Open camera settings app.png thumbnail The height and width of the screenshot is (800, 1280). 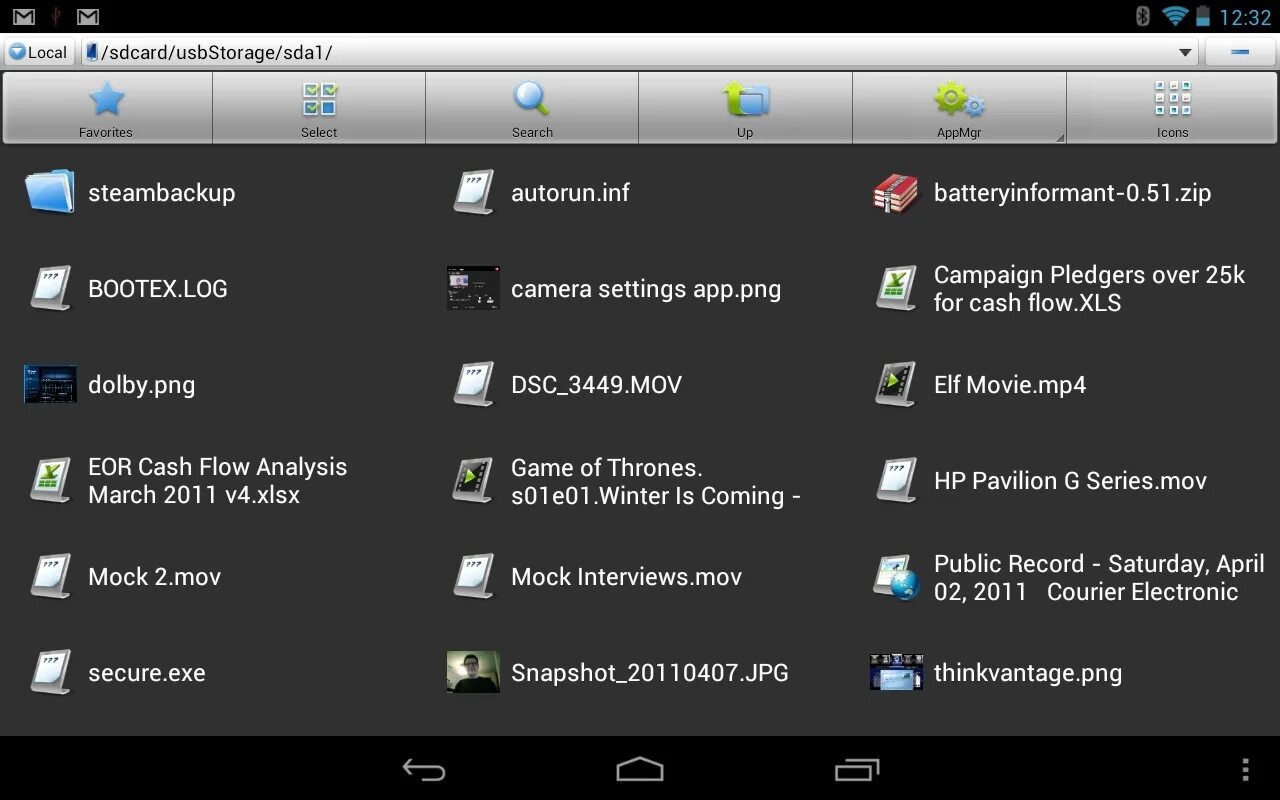[x=473, y=288]
